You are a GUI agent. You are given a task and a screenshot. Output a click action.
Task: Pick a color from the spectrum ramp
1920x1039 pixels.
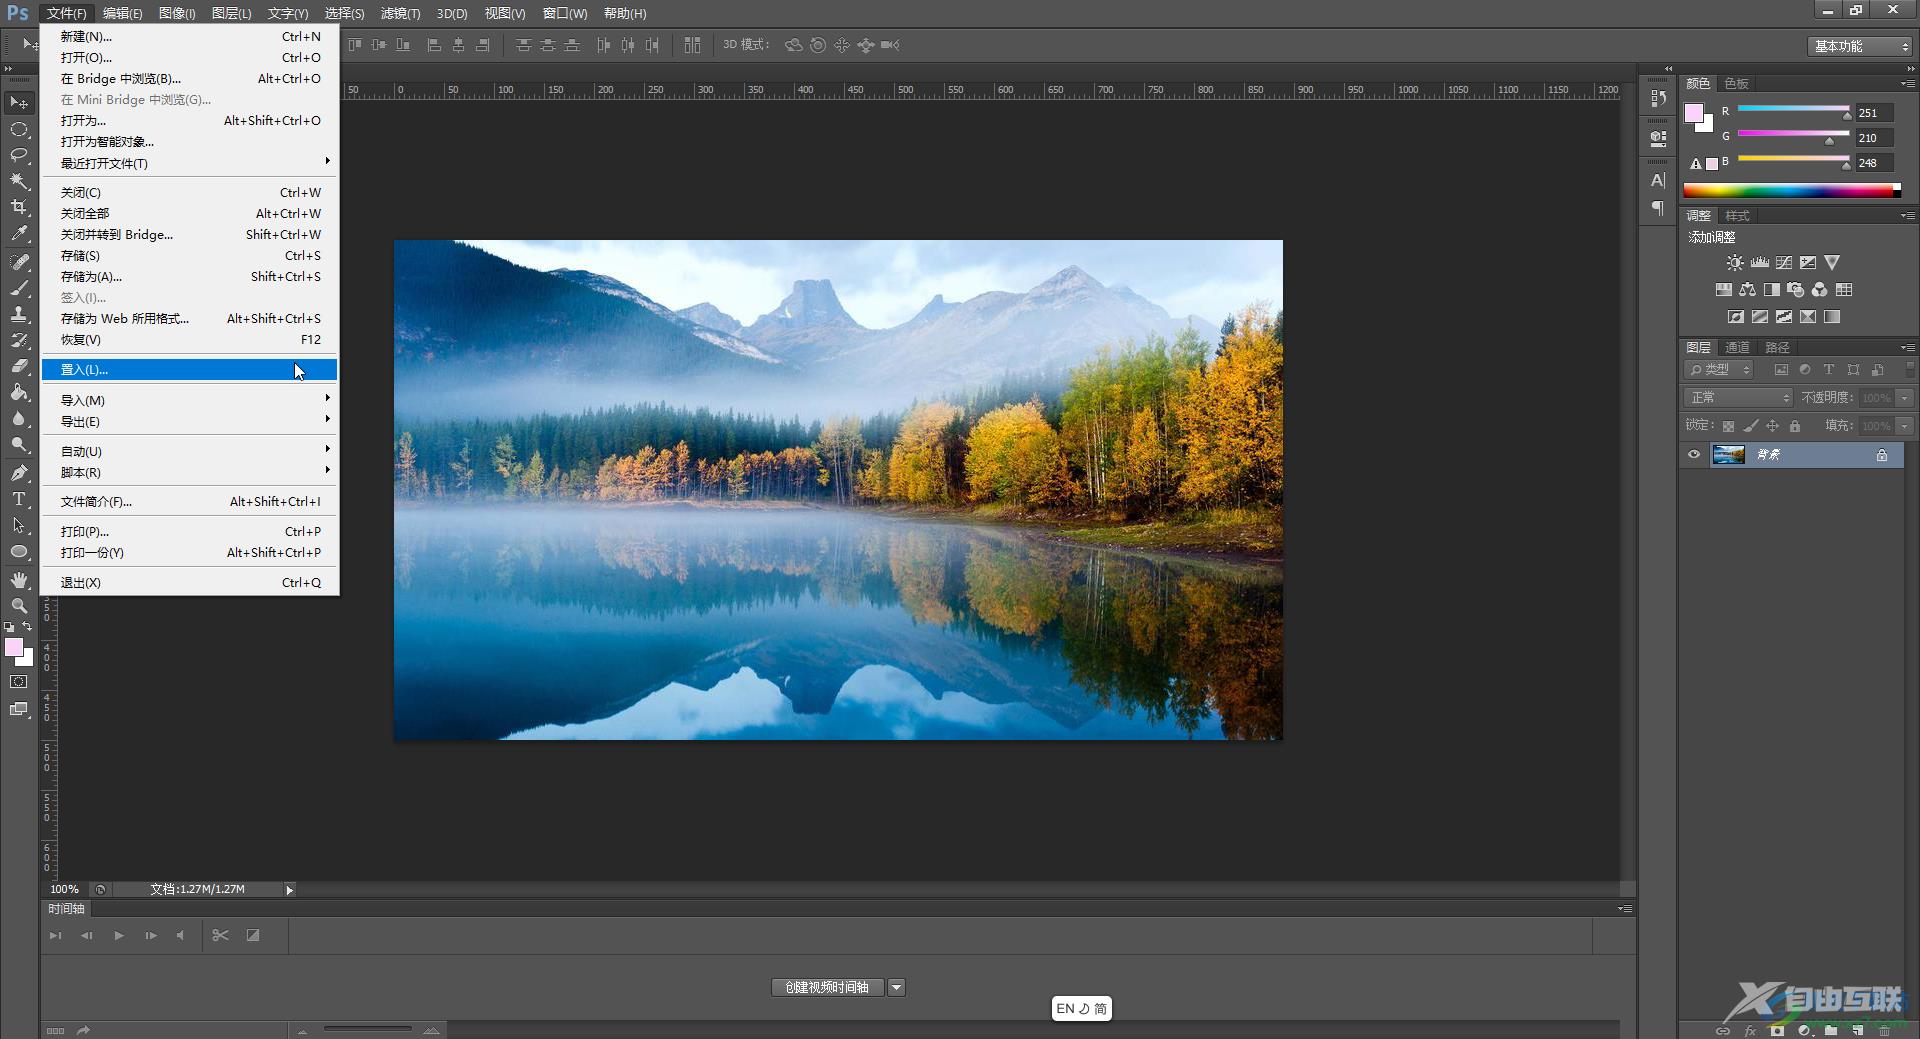(1792, 190)
